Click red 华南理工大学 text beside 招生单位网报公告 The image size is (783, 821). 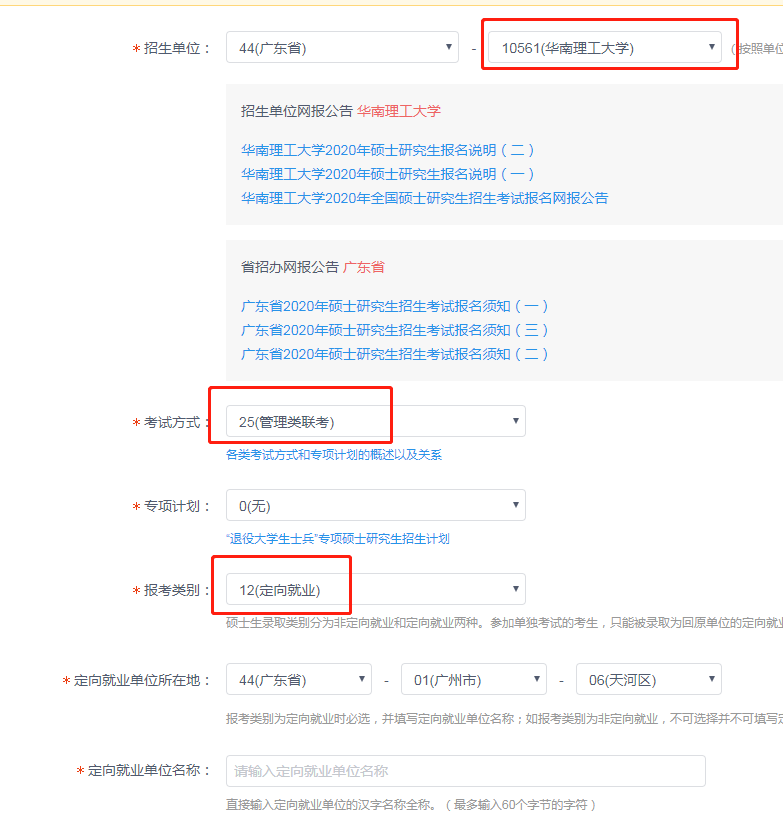pos(399,111)
